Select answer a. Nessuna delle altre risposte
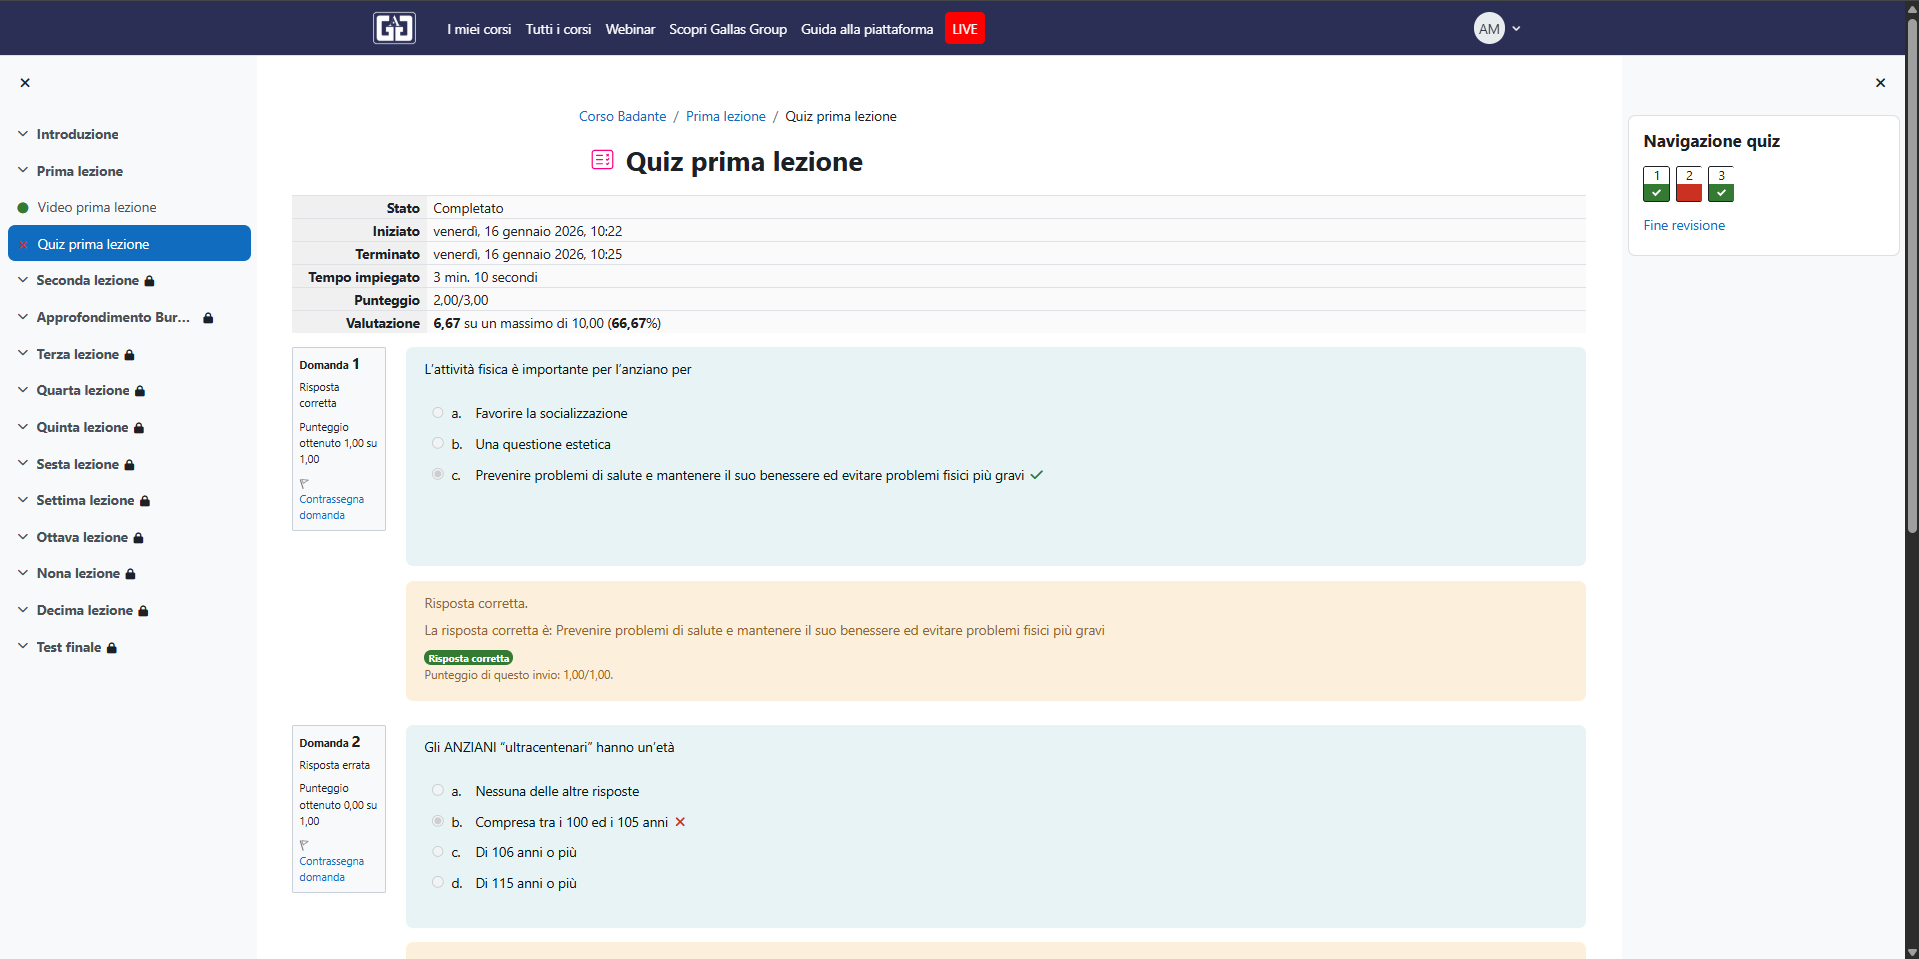 coord(437,790)
